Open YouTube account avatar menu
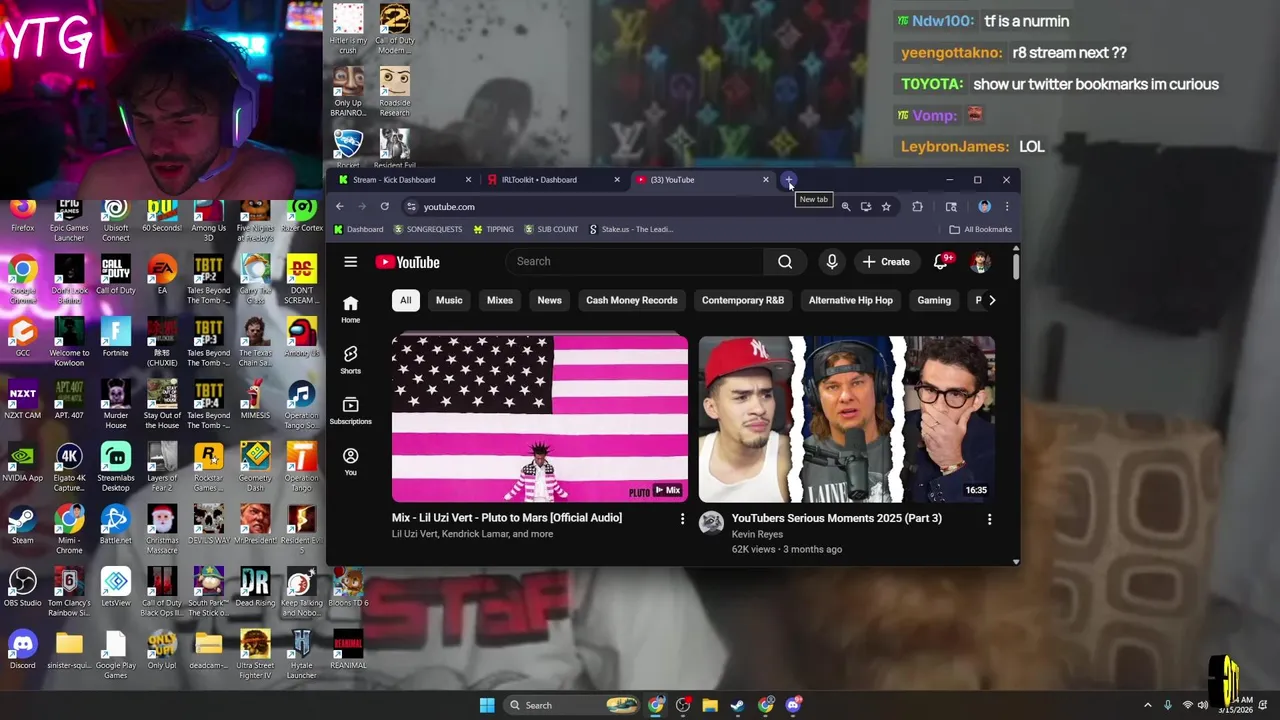 point(980,262)
